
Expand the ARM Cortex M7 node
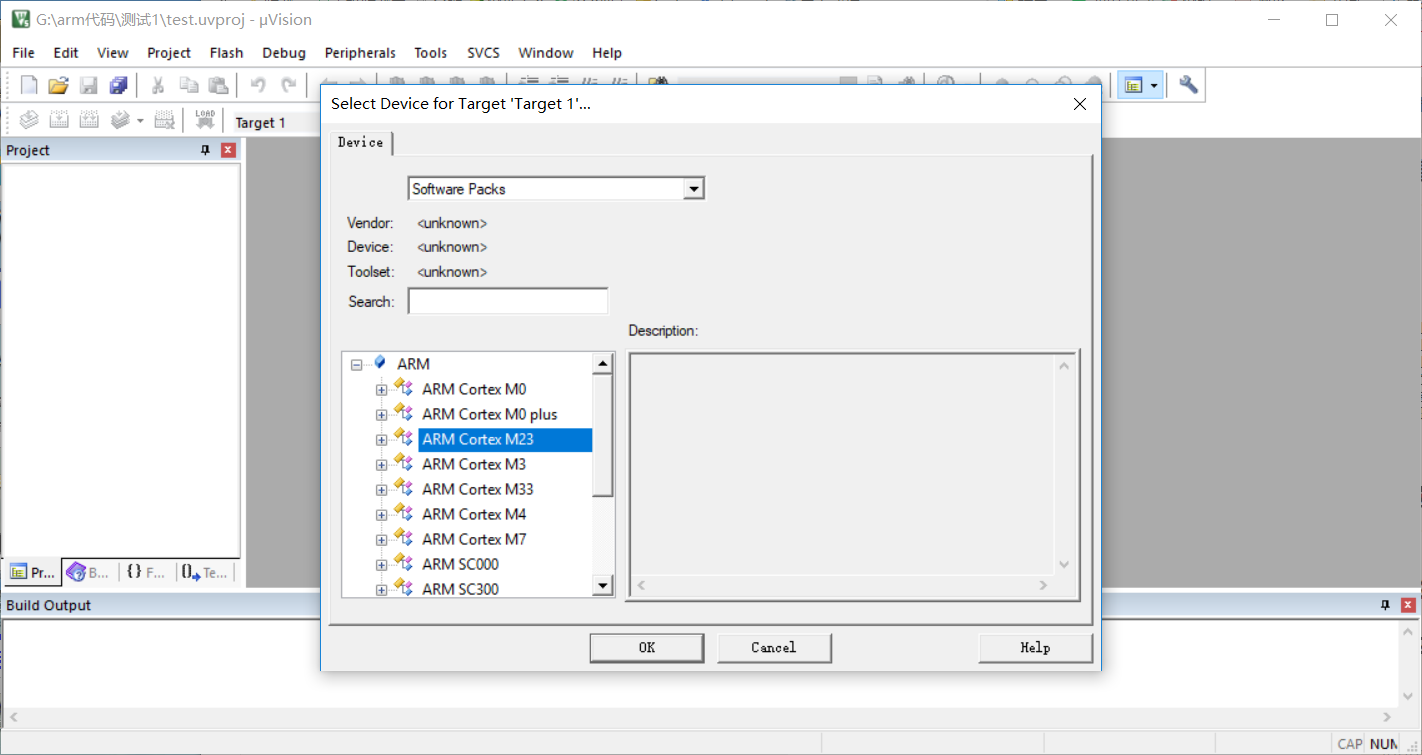(x=381, y=540)
